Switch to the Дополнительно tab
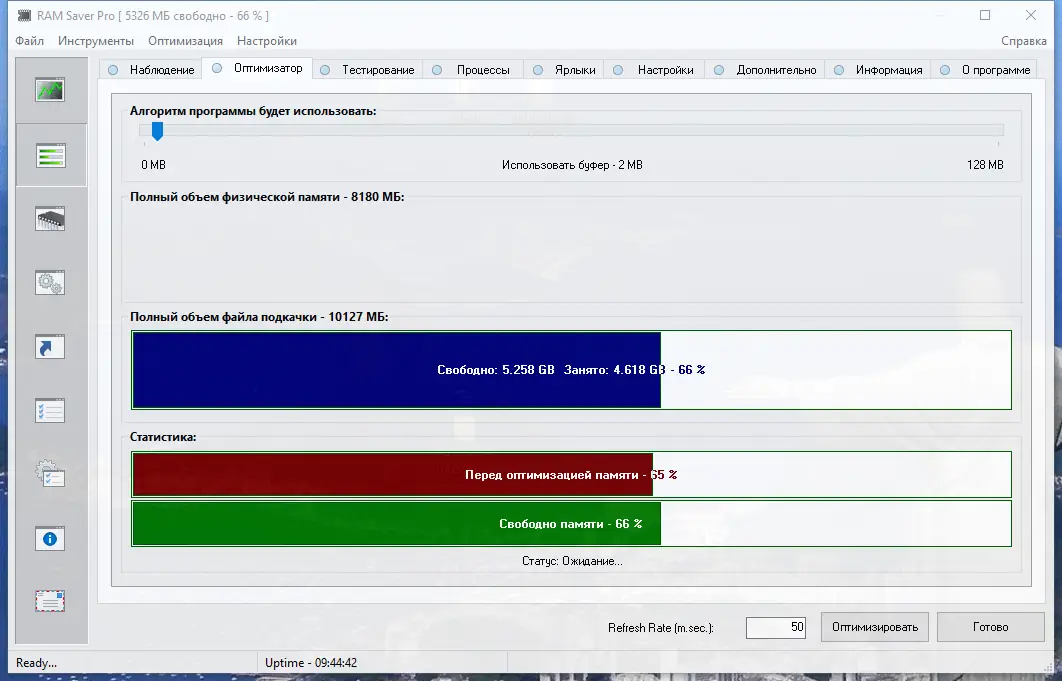Screen dimensions: 1062x681 [x=765, y=70]
